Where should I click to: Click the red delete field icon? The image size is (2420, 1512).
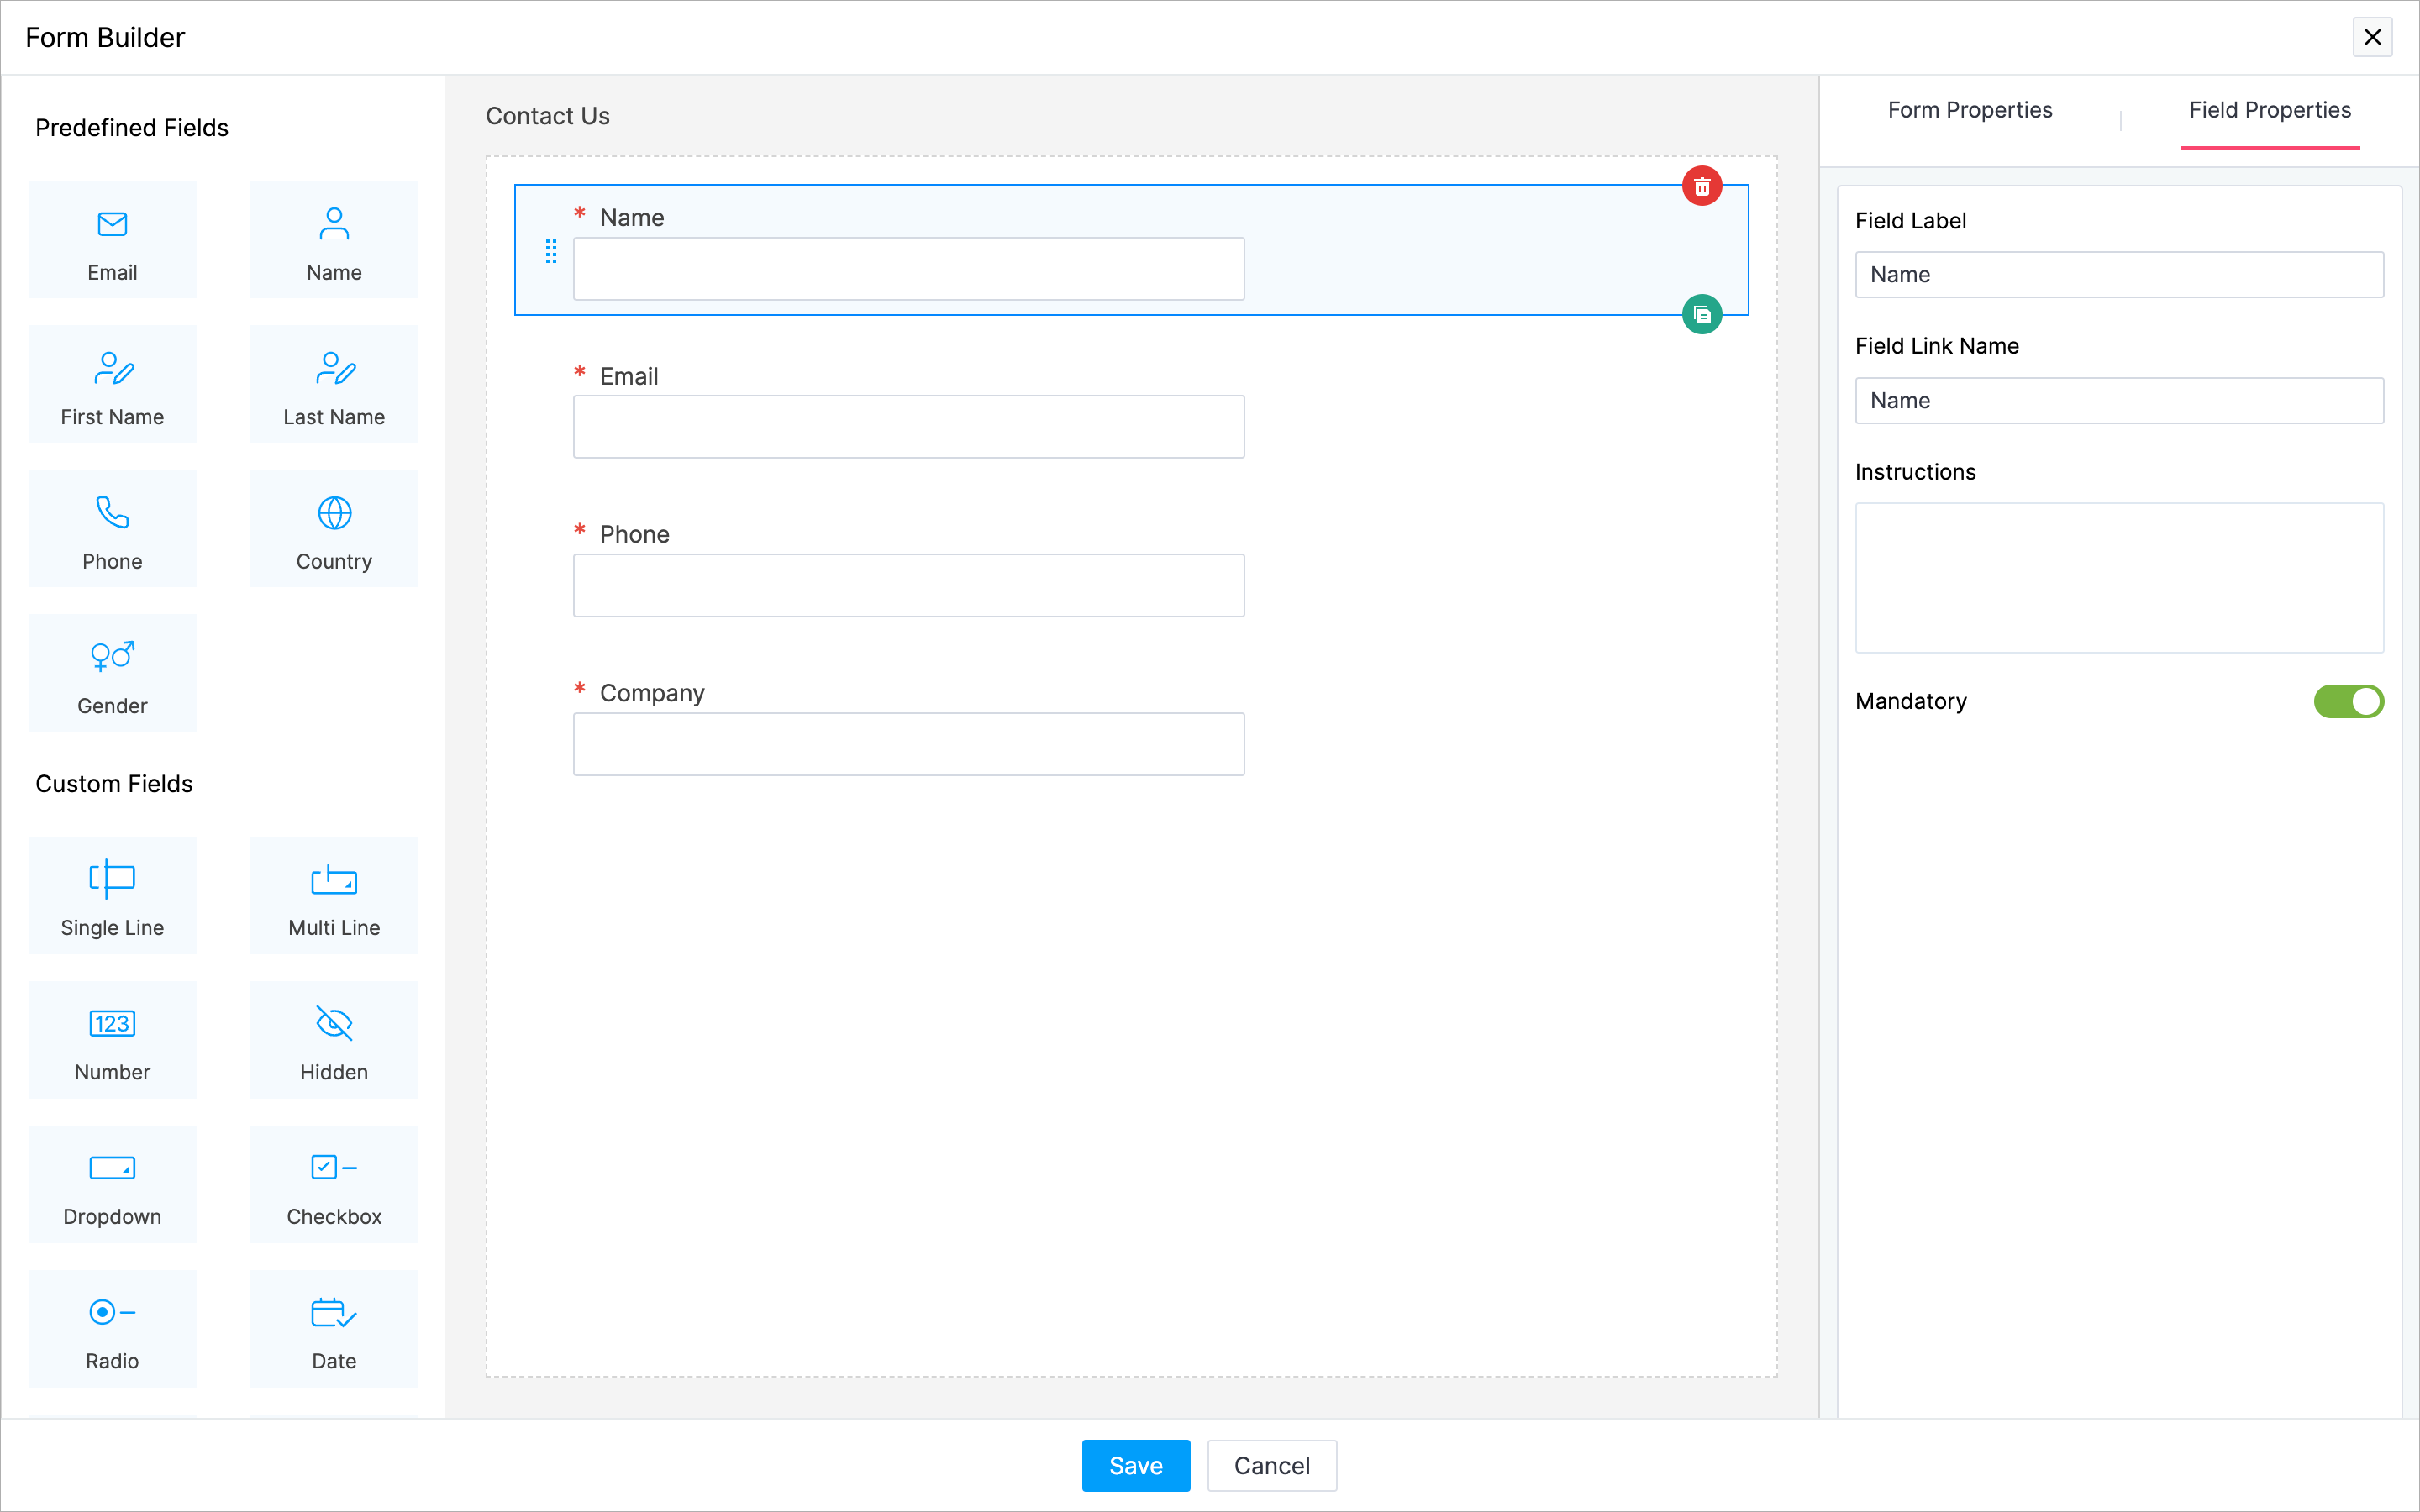(1701, 187)
